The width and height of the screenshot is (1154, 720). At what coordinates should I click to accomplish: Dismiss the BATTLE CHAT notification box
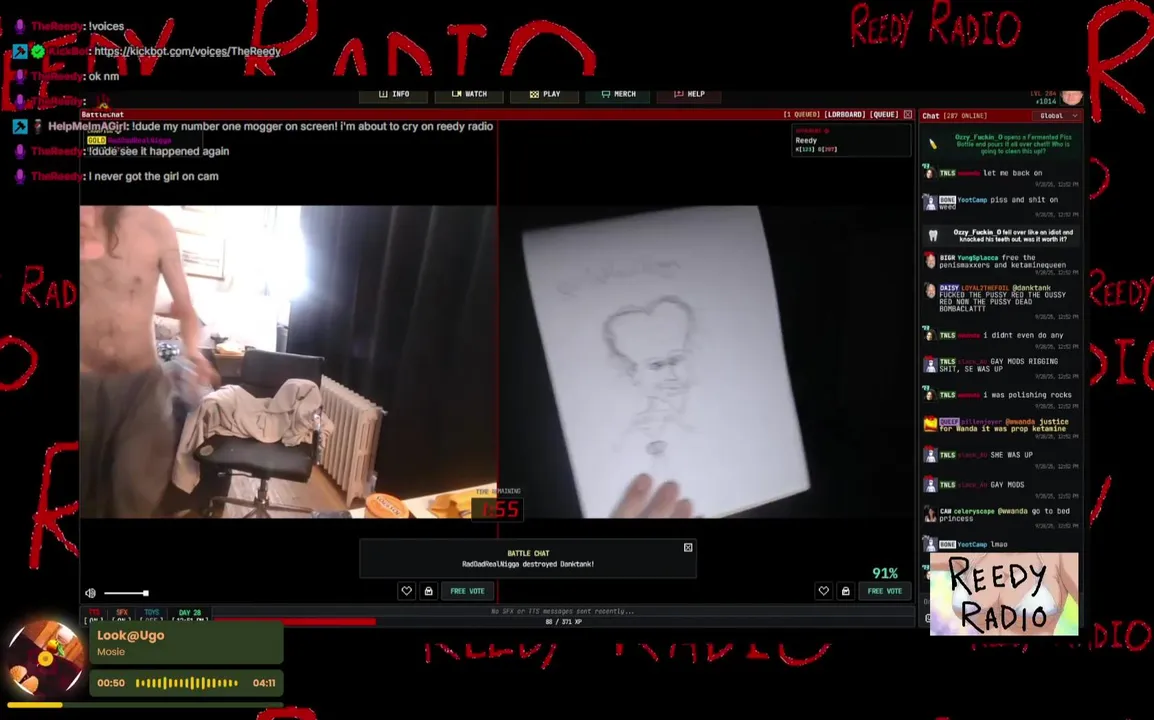click(688, 547)
